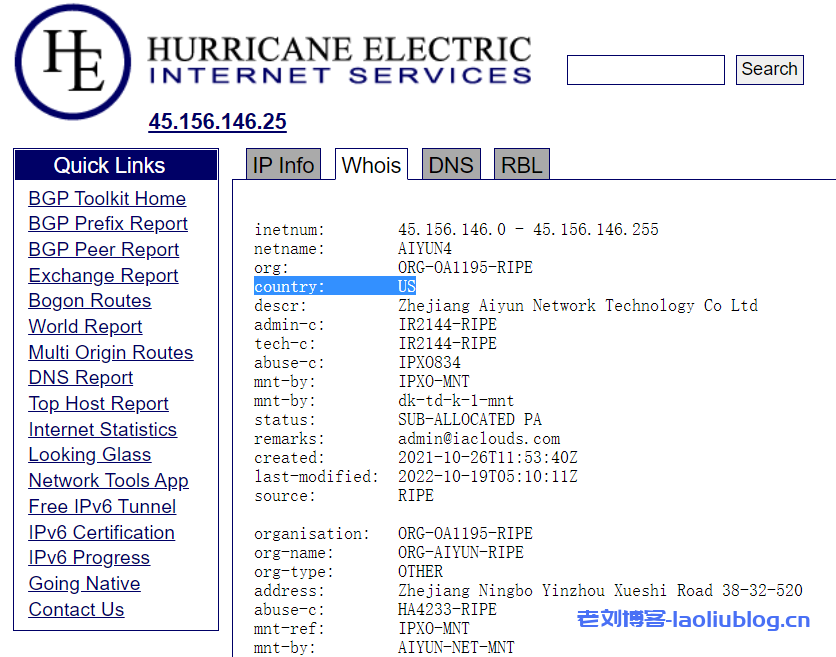836x657 pixels.
Task: Click the Multi Origin Routes link
Action: click(x=111, y=353)
